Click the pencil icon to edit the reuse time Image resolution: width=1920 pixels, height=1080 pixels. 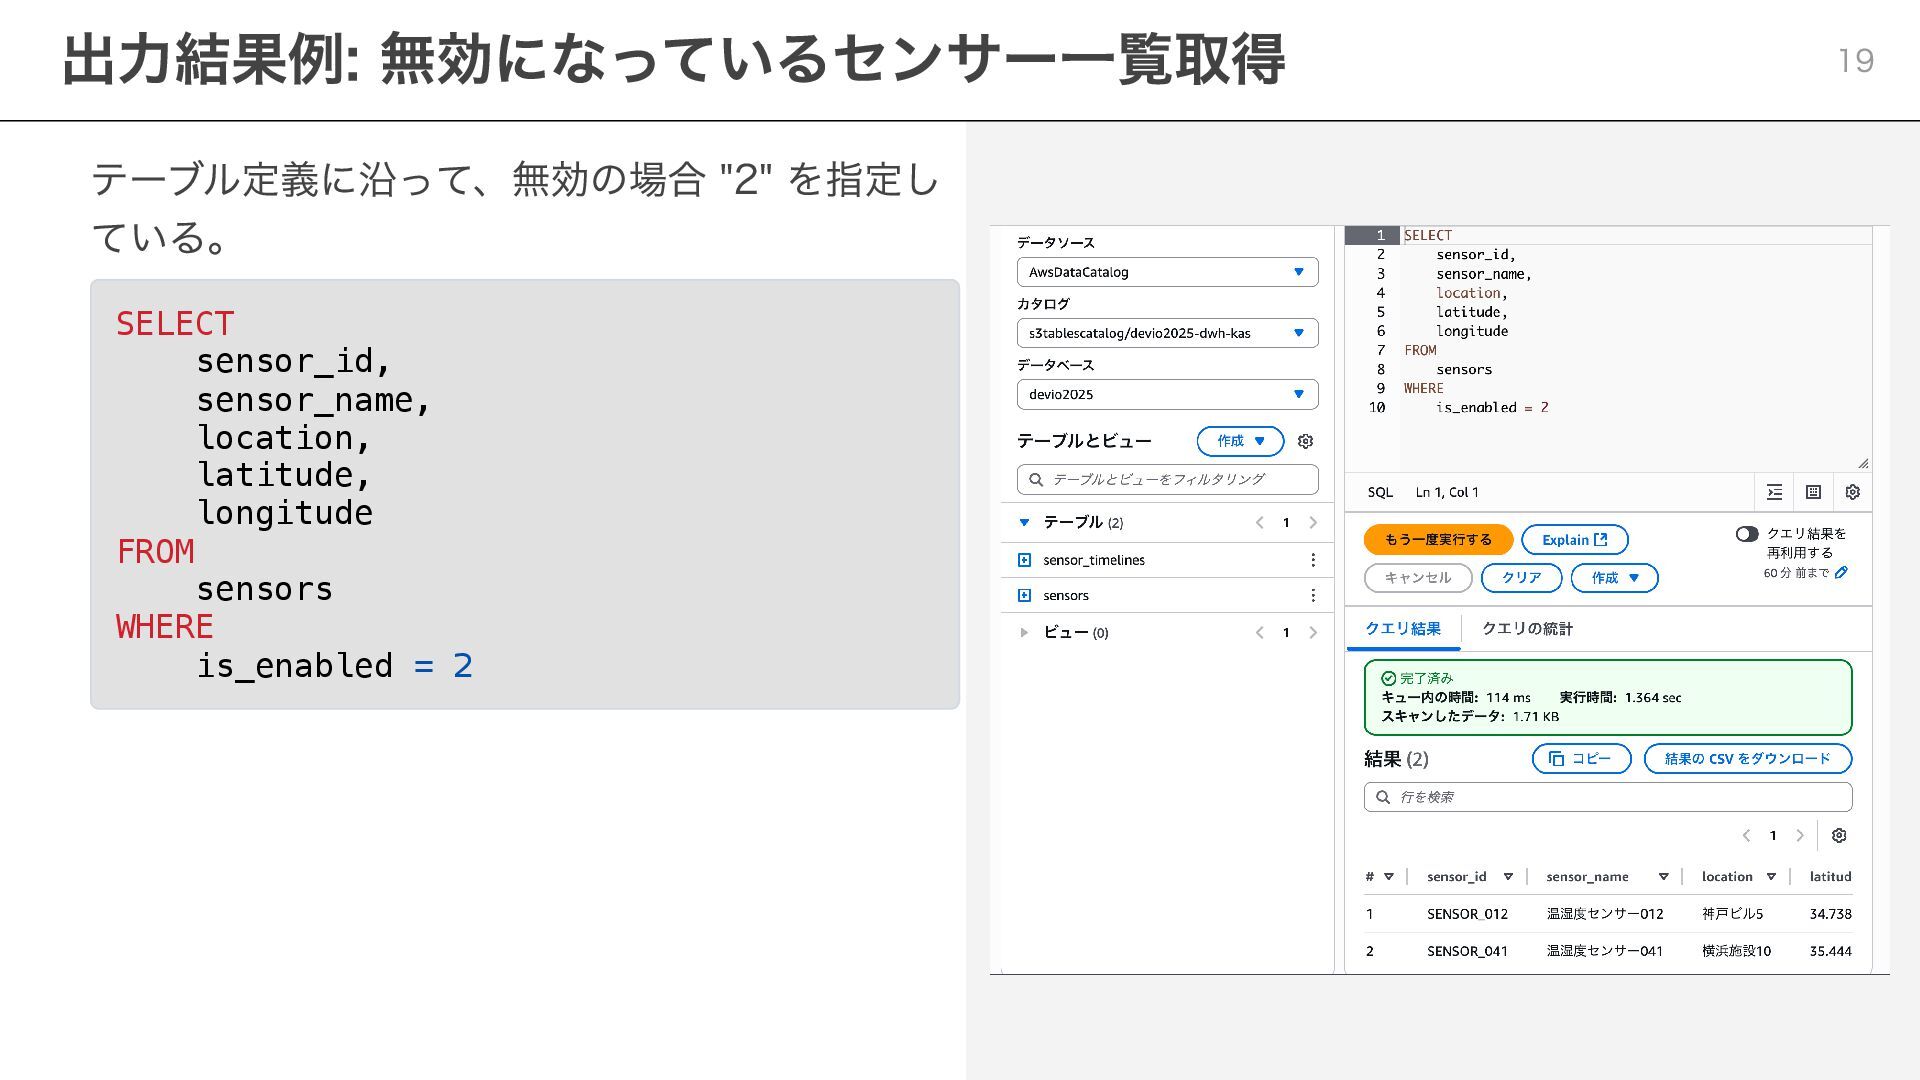[x=1841, y=573]
